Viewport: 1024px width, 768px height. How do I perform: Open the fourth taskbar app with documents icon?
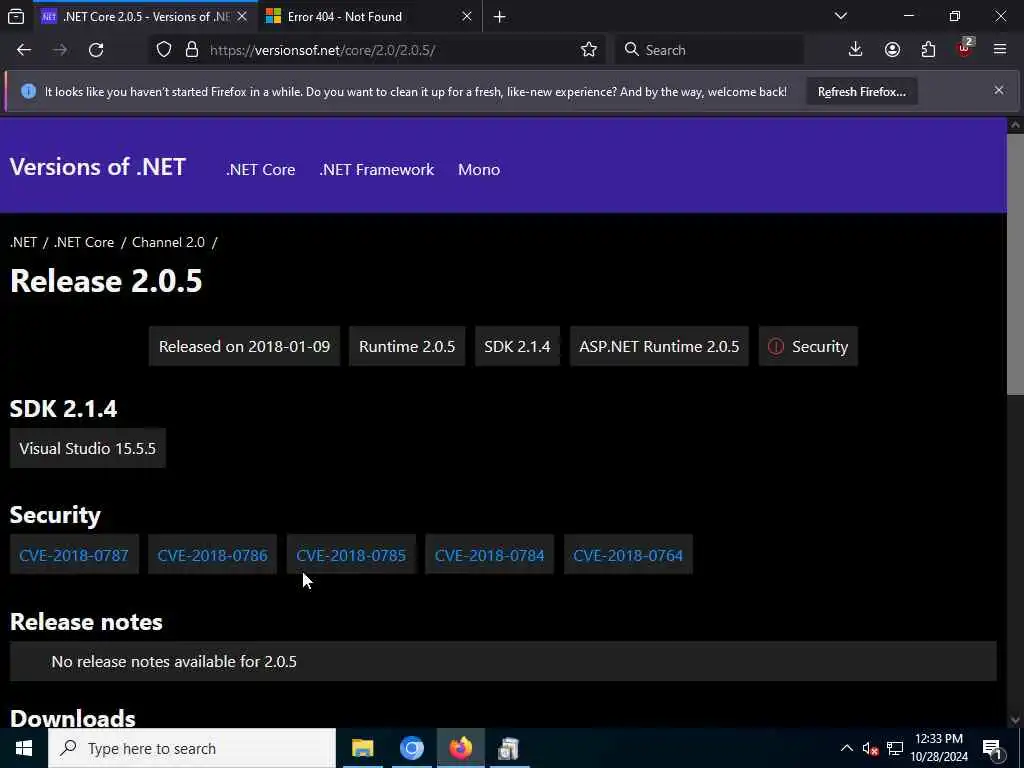point(508,748)
